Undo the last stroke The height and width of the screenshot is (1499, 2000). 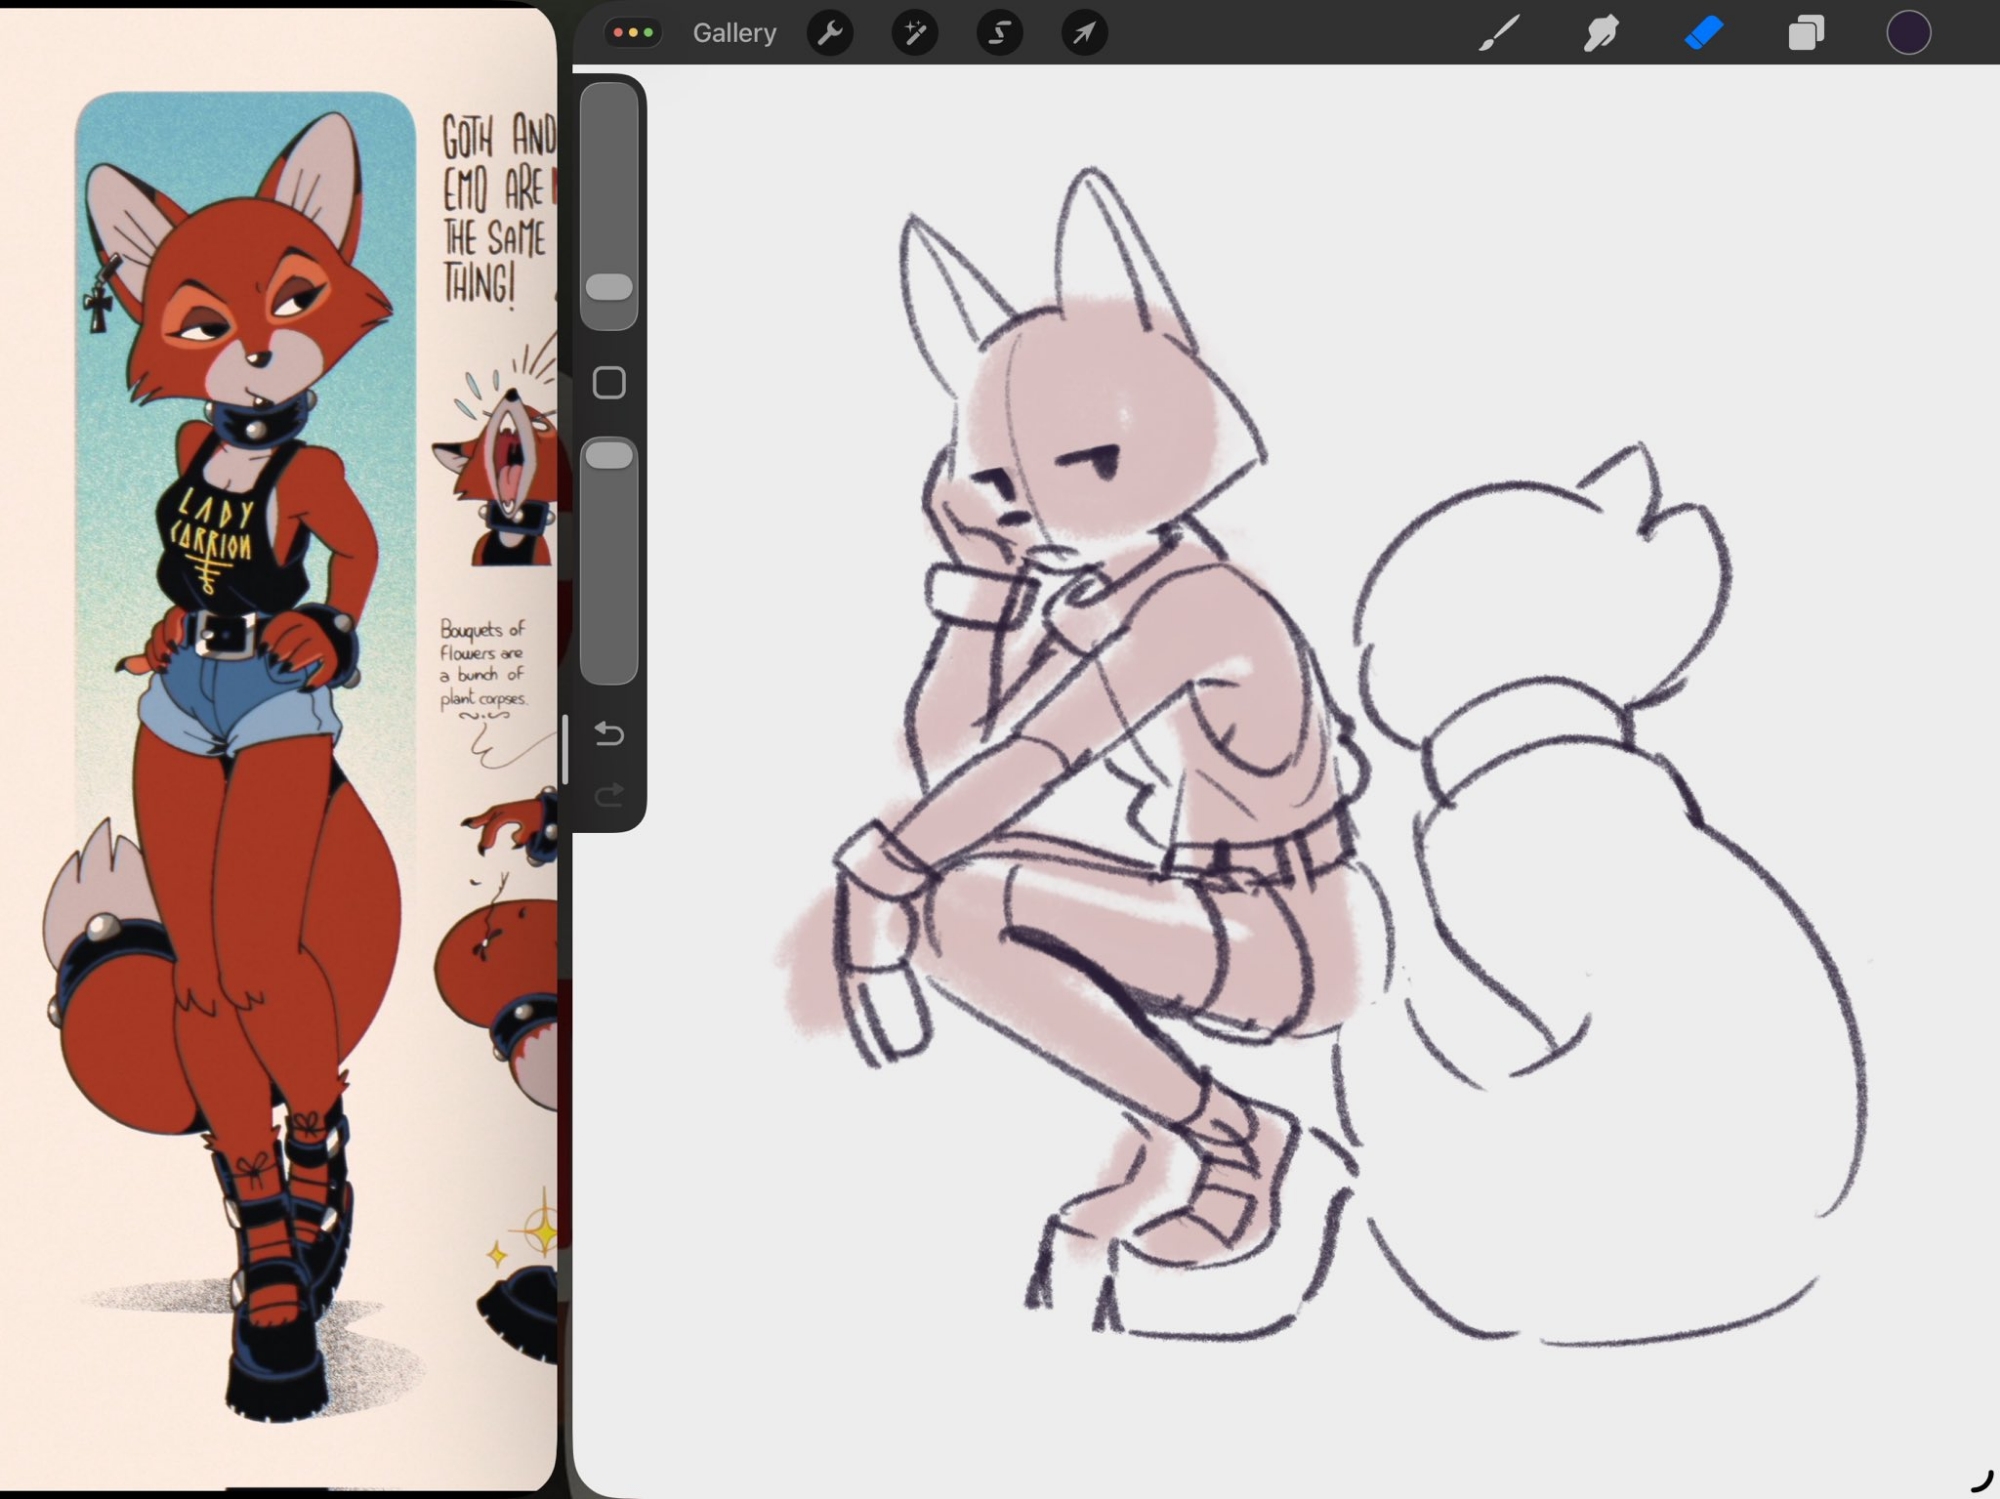coord(609,734)
